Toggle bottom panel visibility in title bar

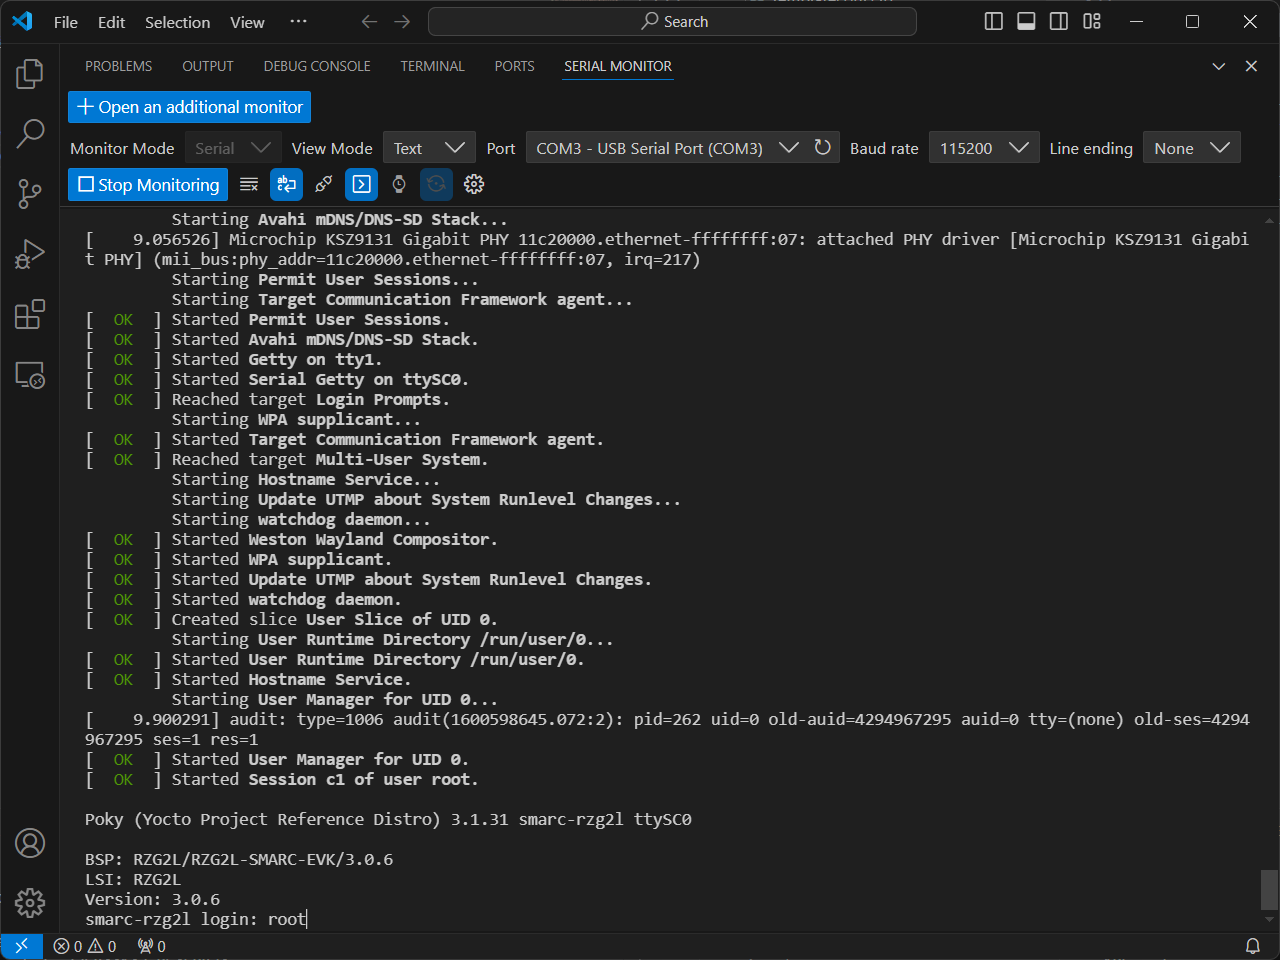[x=1026, y=21]
